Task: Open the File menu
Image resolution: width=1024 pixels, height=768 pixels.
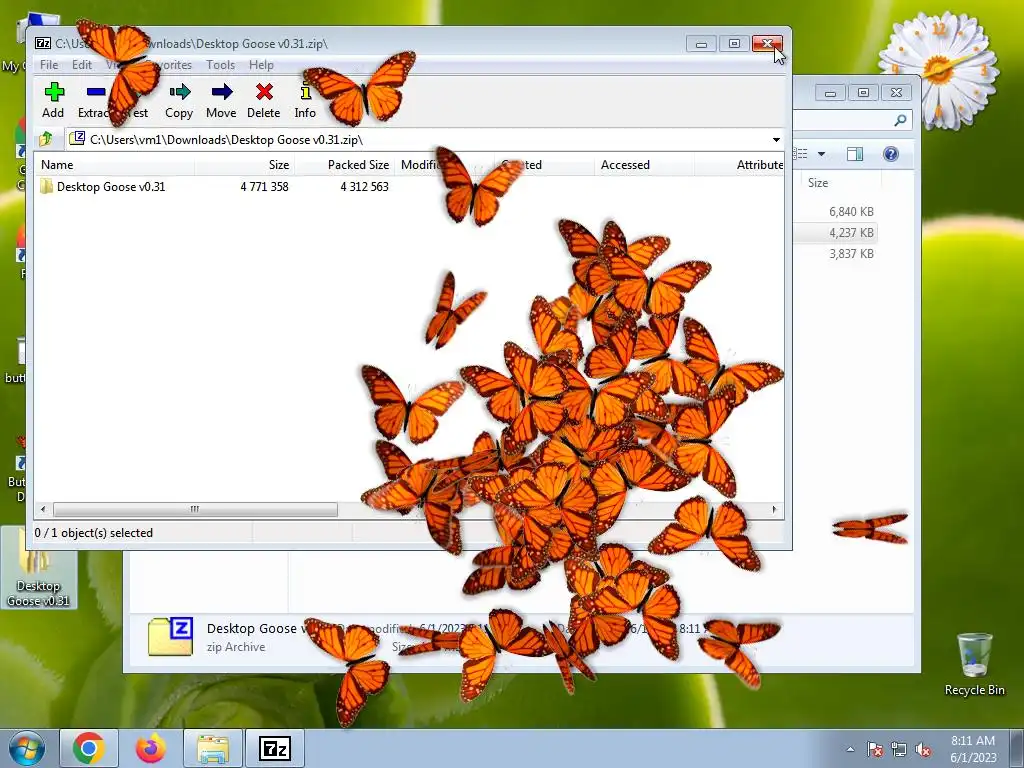Action: 49,65
